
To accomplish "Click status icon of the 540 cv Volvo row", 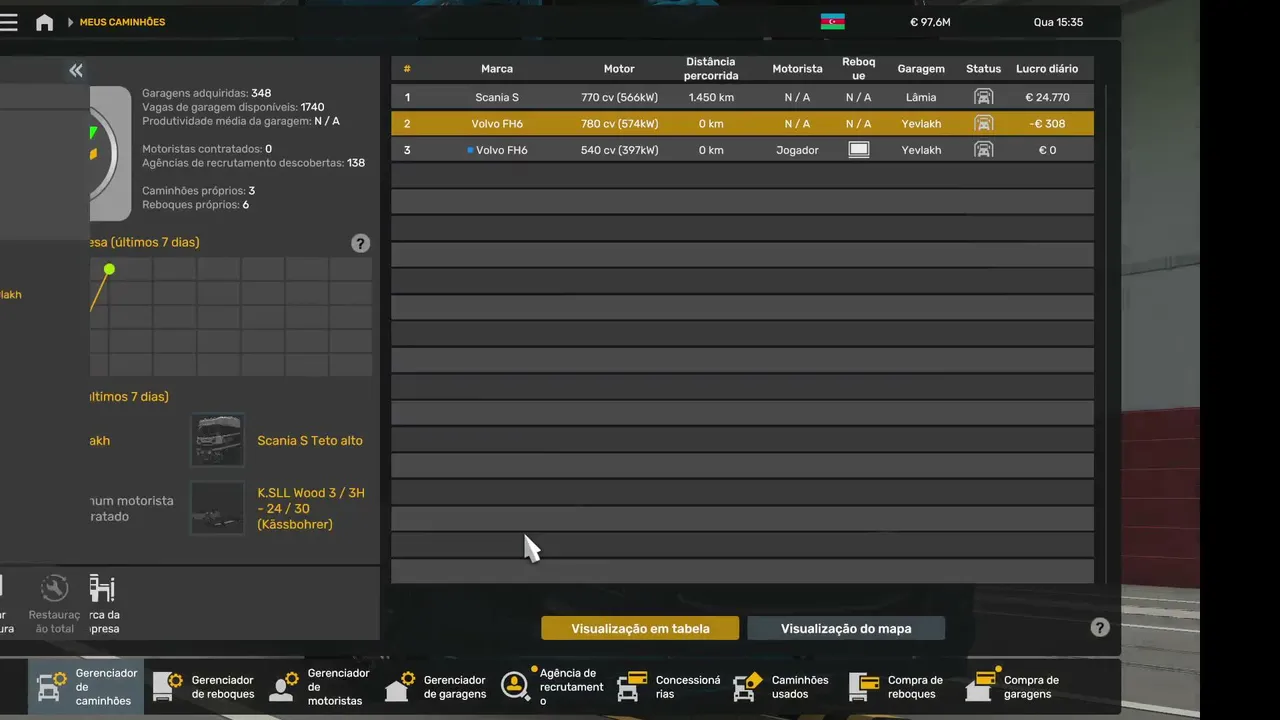I will (983, 150).
